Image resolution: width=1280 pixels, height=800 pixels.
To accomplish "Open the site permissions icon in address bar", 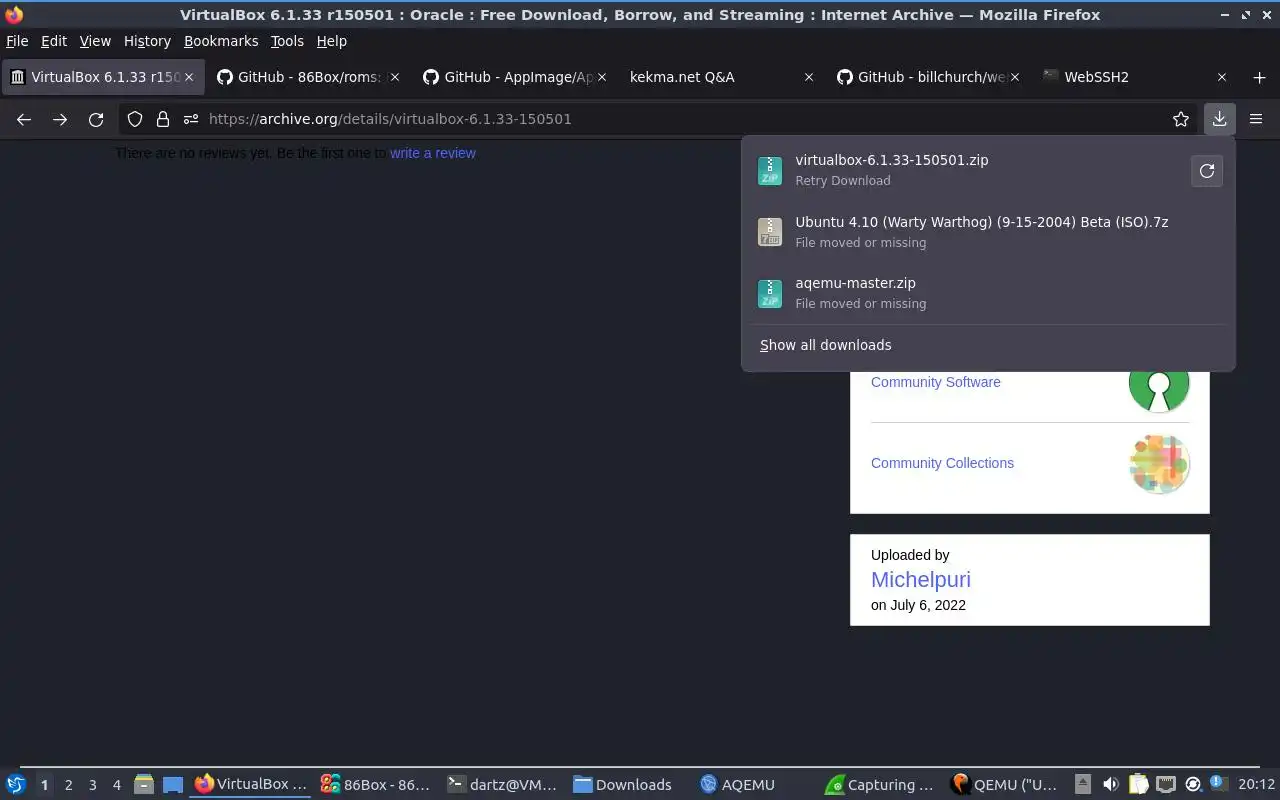I will pyautogui.click(x=191, y=119).
